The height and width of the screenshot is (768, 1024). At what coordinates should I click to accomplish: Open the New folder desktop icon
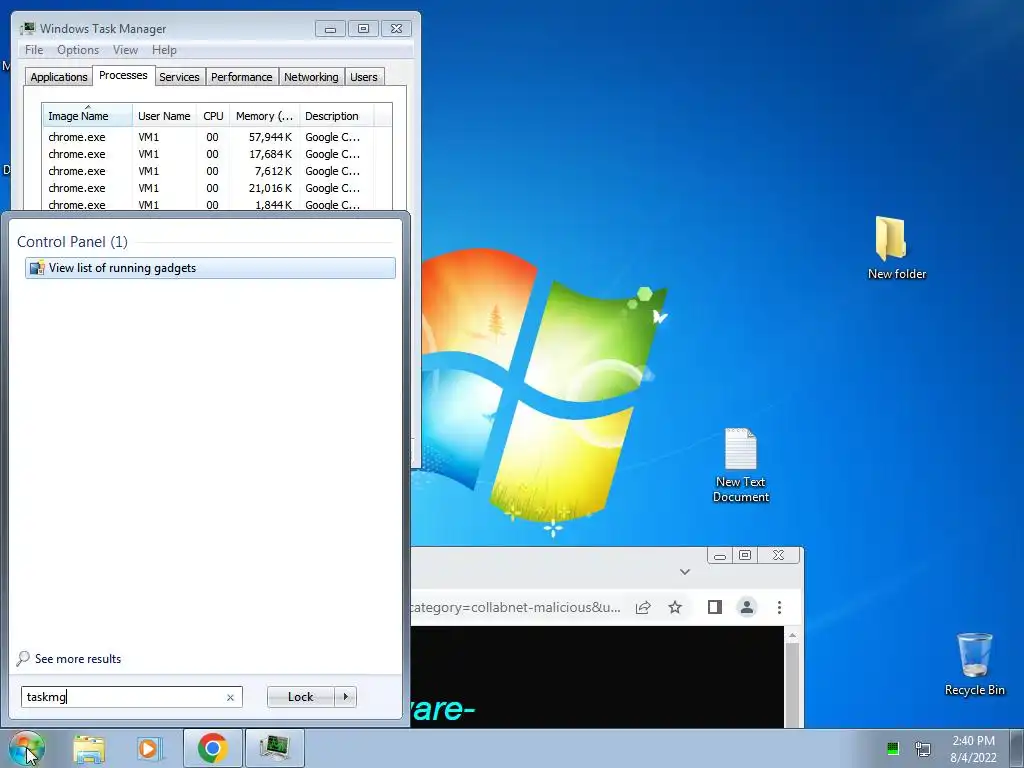coord(896,248)
